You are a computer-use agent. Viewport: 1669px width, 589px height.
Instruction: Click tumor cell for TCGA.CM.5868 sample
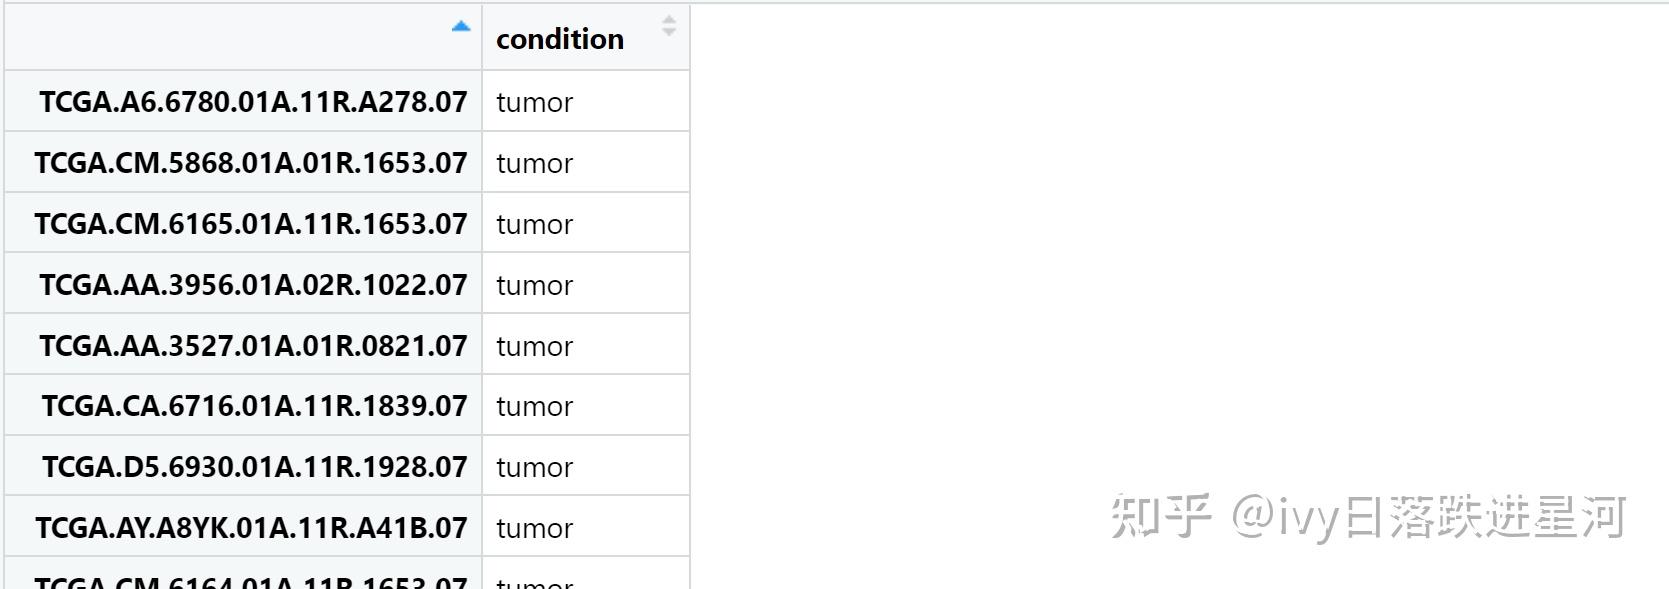(535, 163)
